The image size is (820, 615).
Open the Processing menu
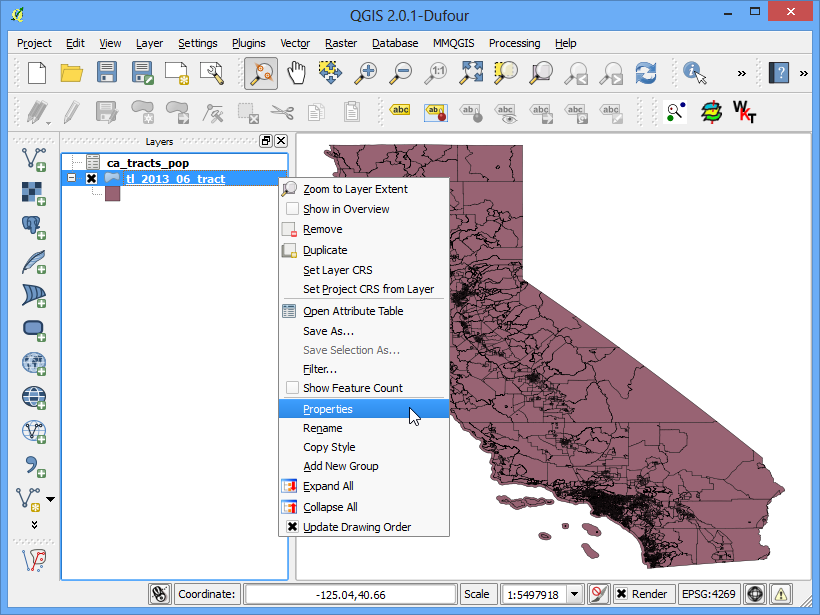(x=515, y=43)
